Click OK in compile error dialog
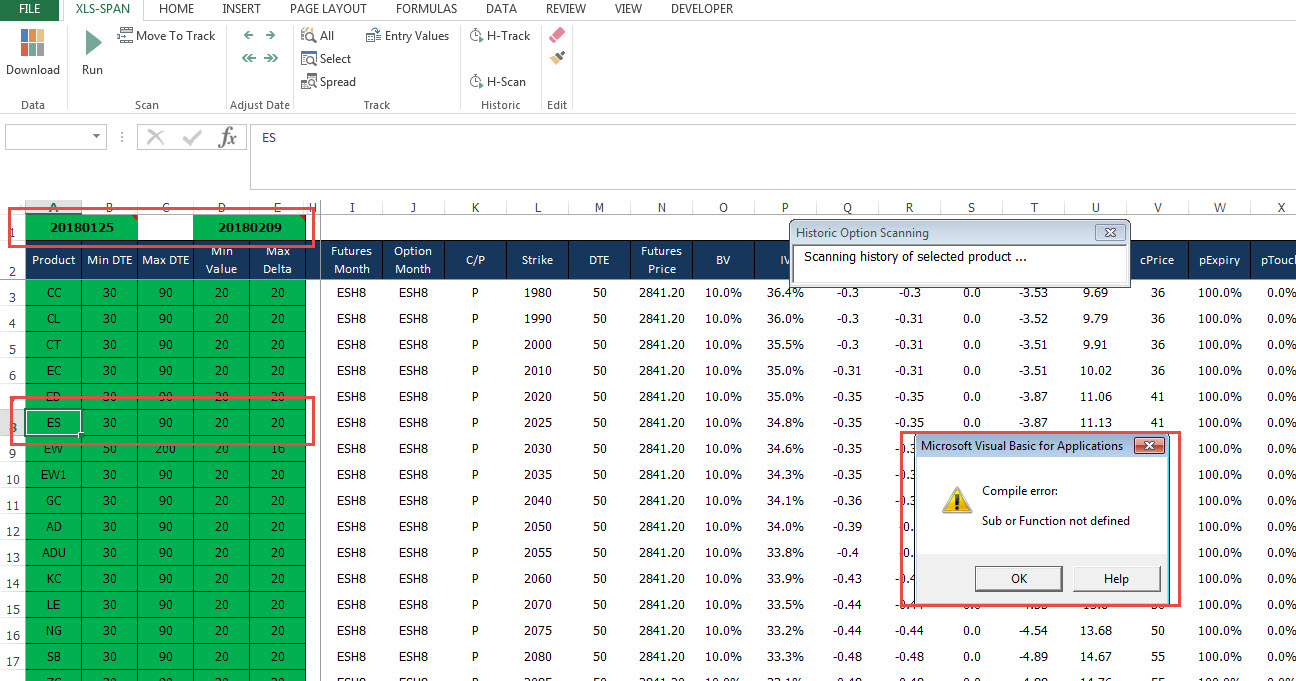1296x681 pixels. (1019, 578)
